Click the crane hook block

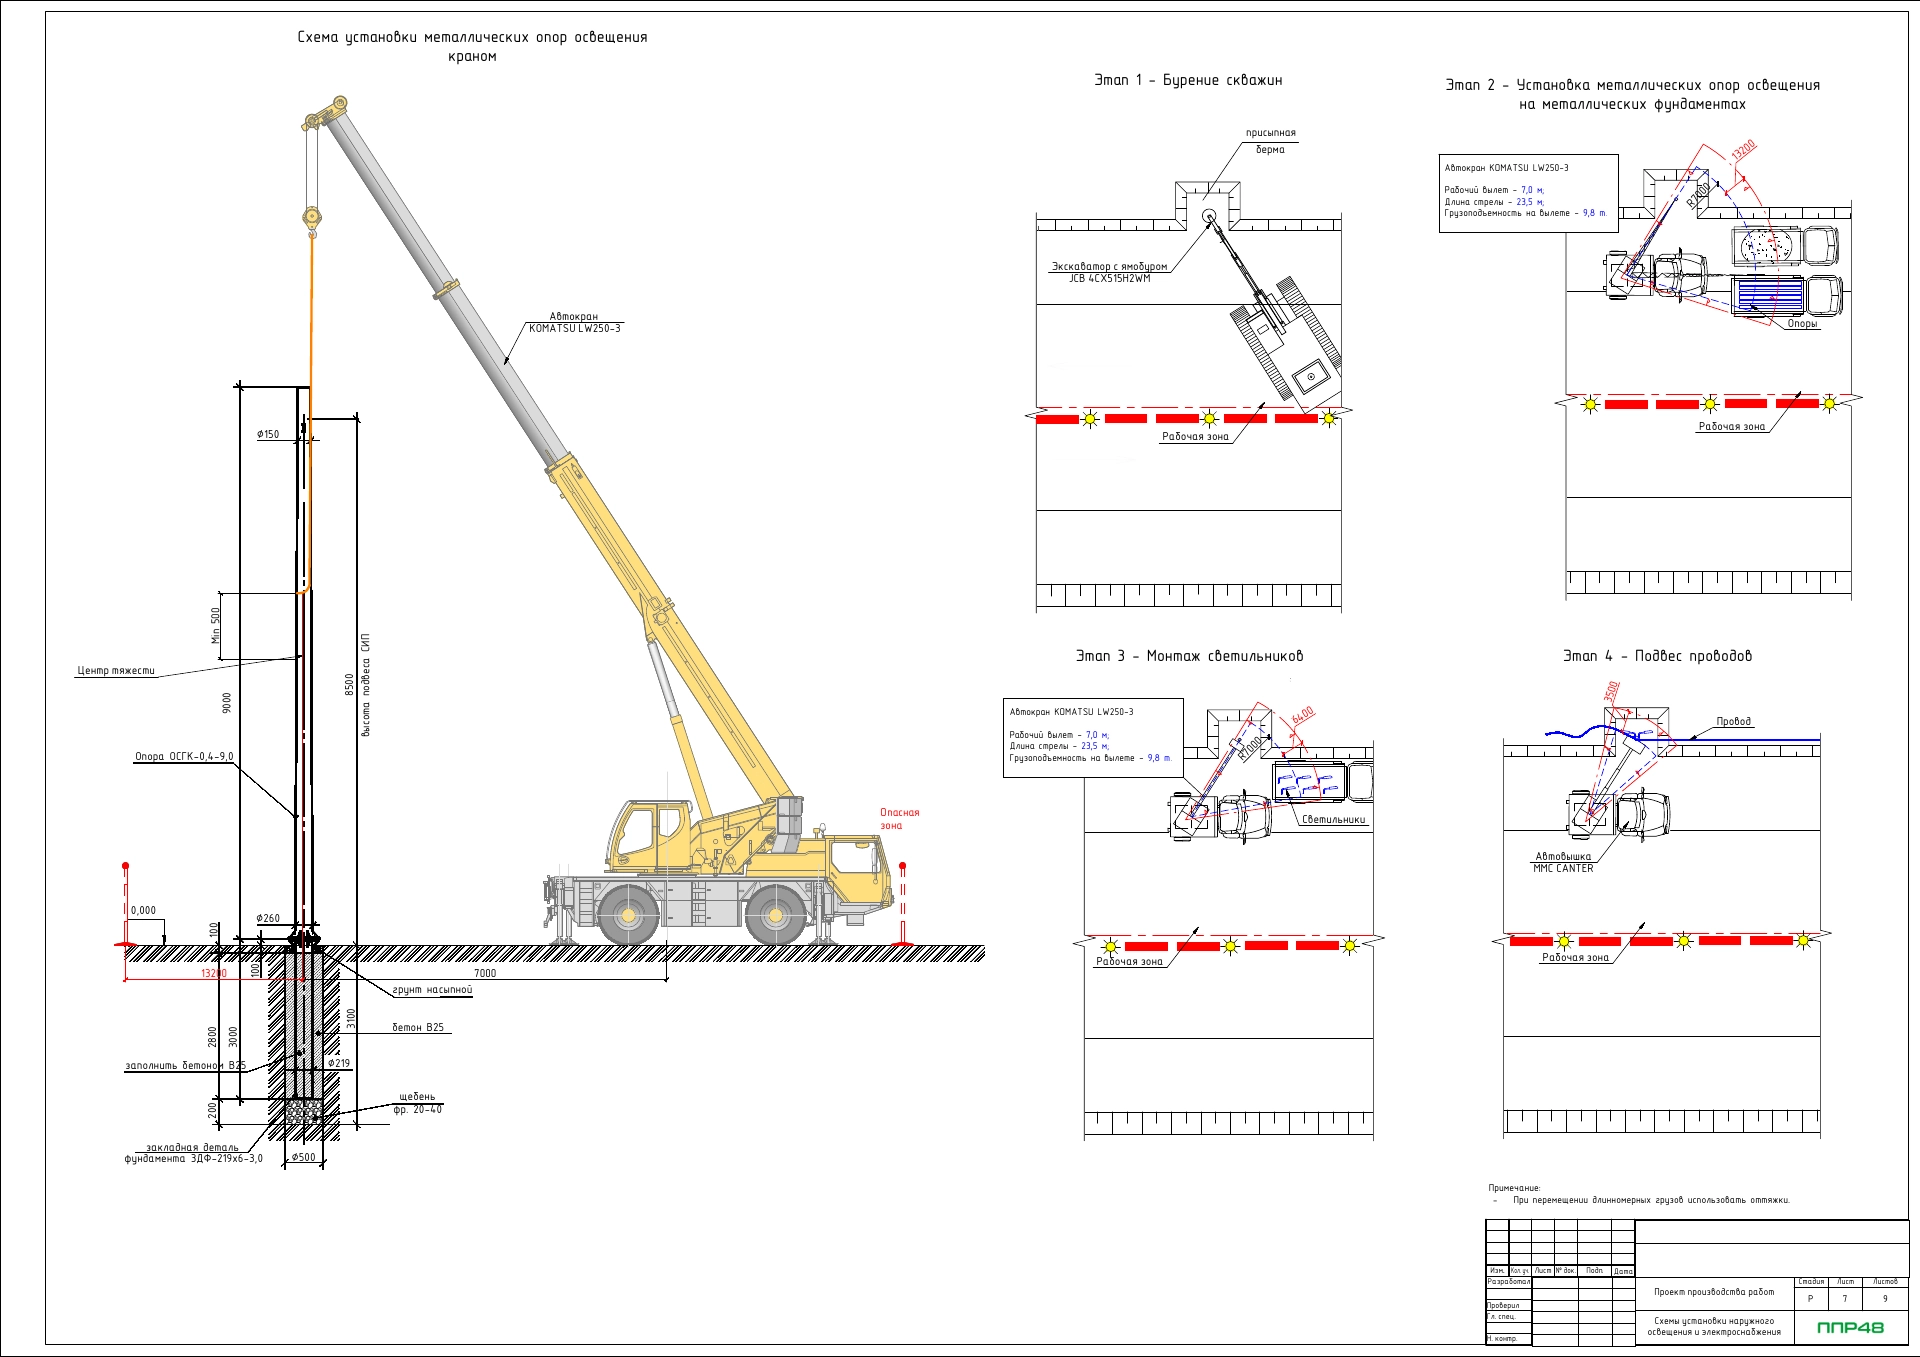click(x=312, y=219)
